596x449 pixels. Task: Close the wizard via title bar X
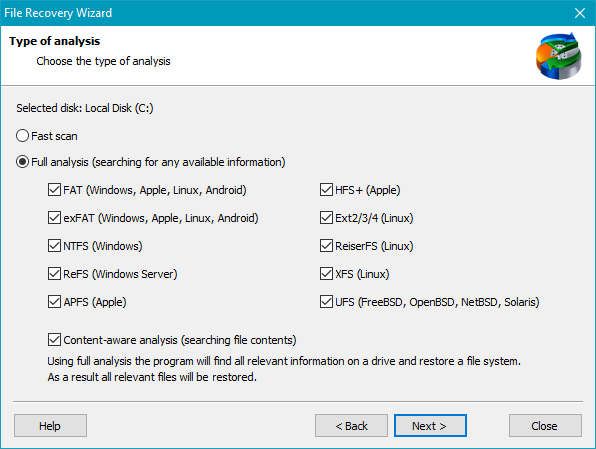[580, 13]
